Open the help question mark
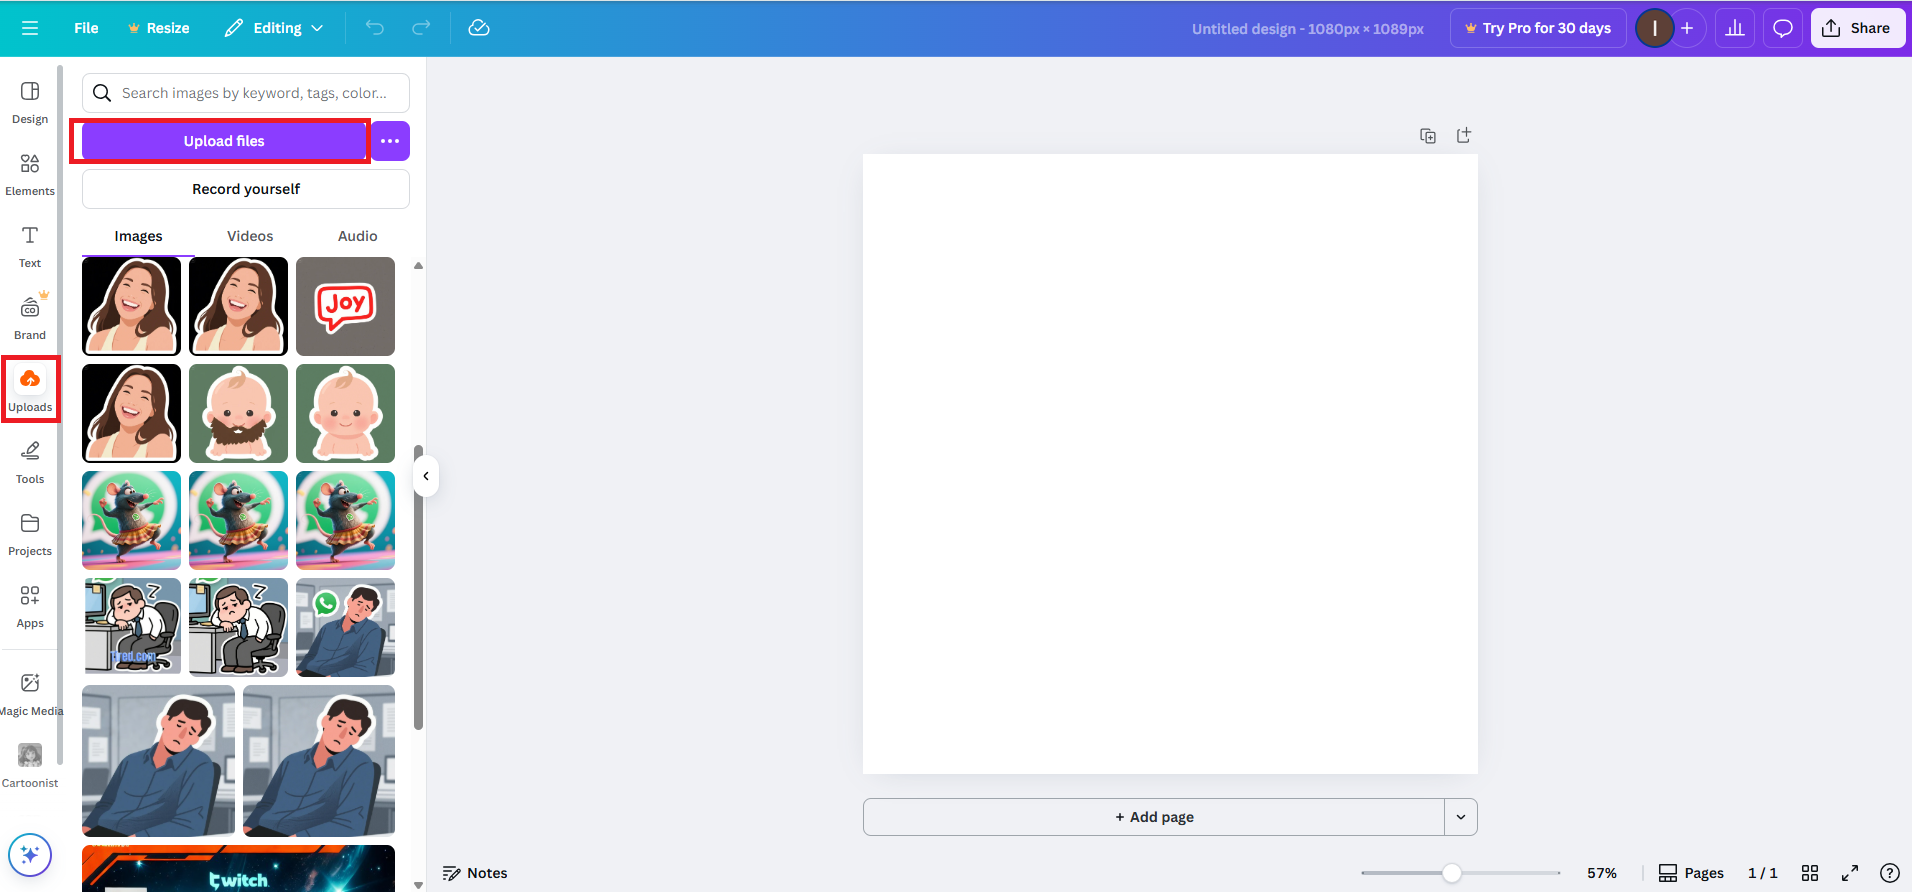This screenshot has width=1912, height=892. [1890, 873]
